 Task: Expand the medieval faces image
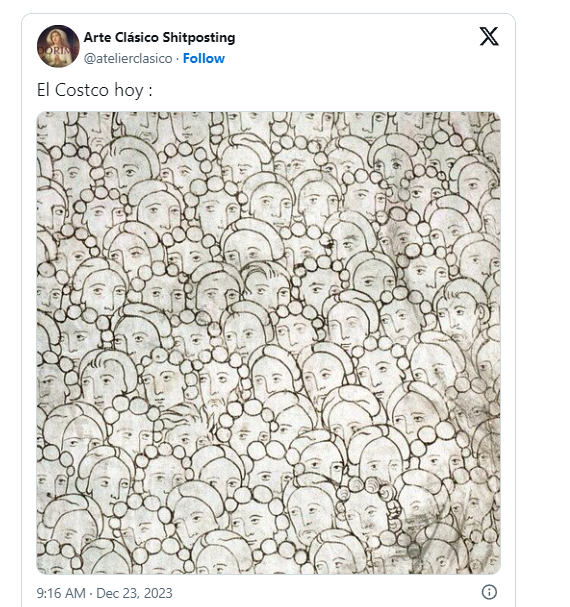[x=268, y=343]
